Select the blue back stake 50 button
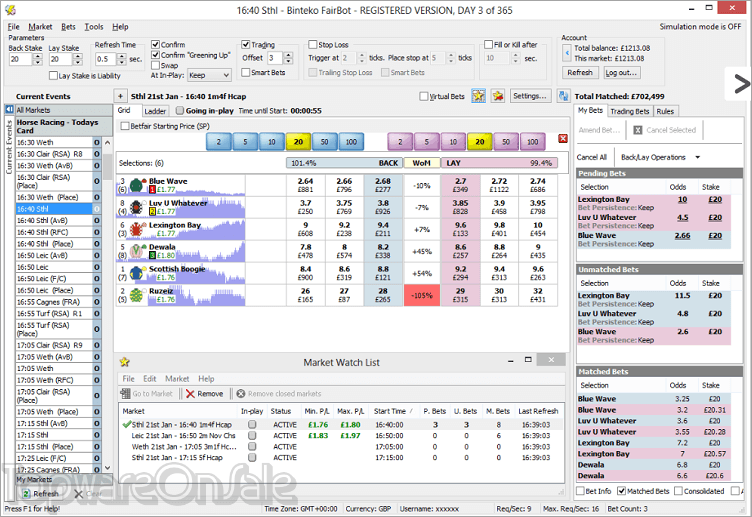Image resolution: width=752 pixels, height=517 pixels. click(325, 142)
